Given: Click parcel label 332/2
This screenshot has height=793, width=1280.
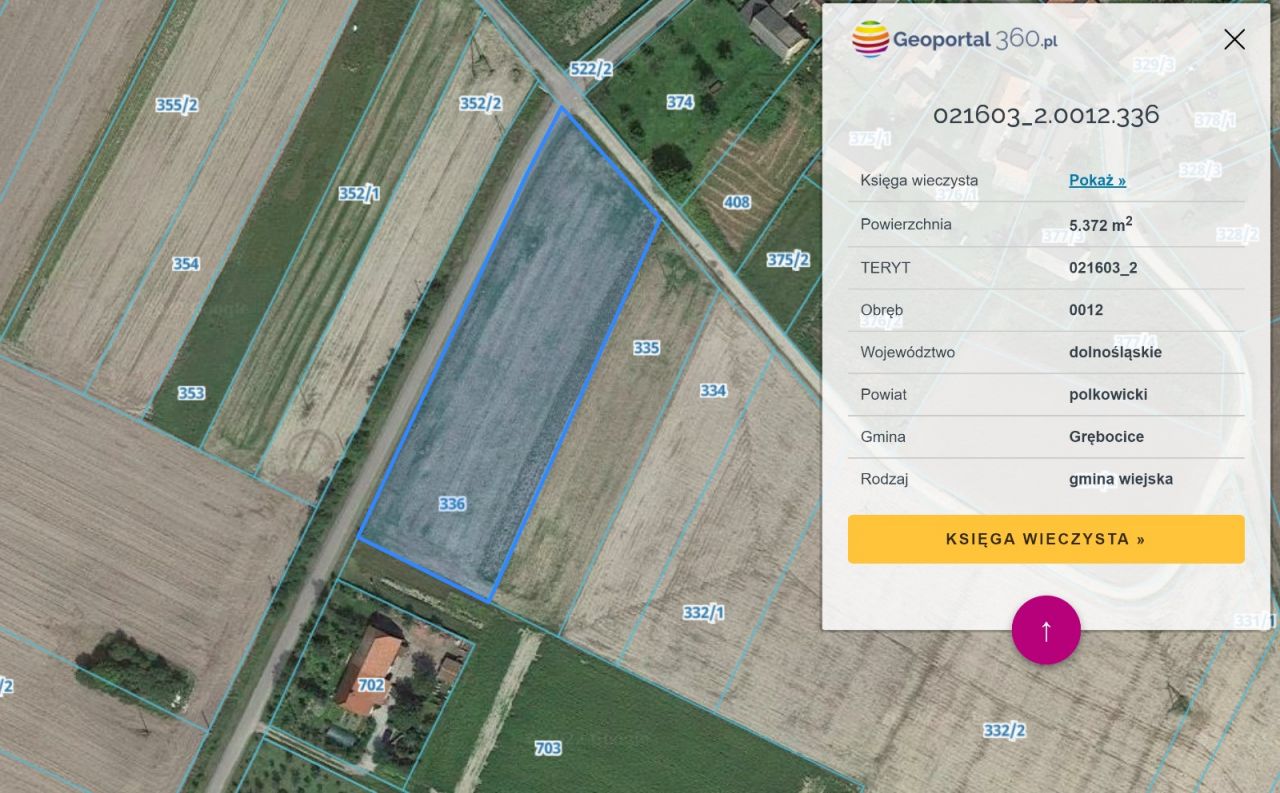Looking at the screenshot, I should 1004,731.
